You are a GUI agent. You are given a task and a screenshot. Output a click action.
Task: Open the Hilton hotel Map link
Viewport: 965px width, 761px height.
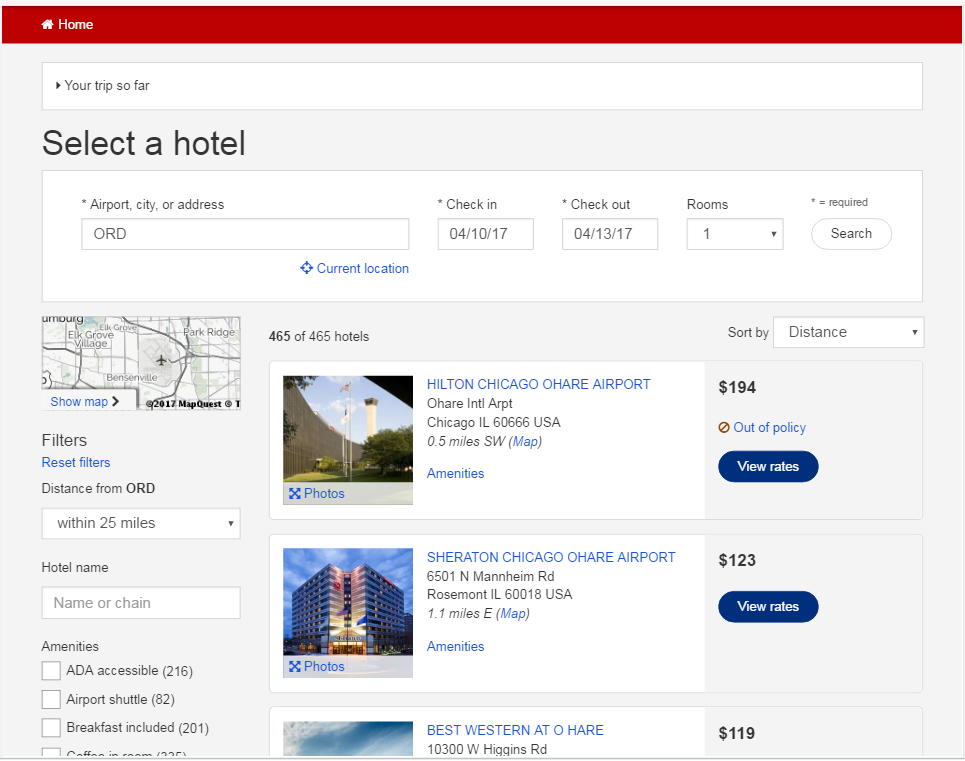[525, 442]
